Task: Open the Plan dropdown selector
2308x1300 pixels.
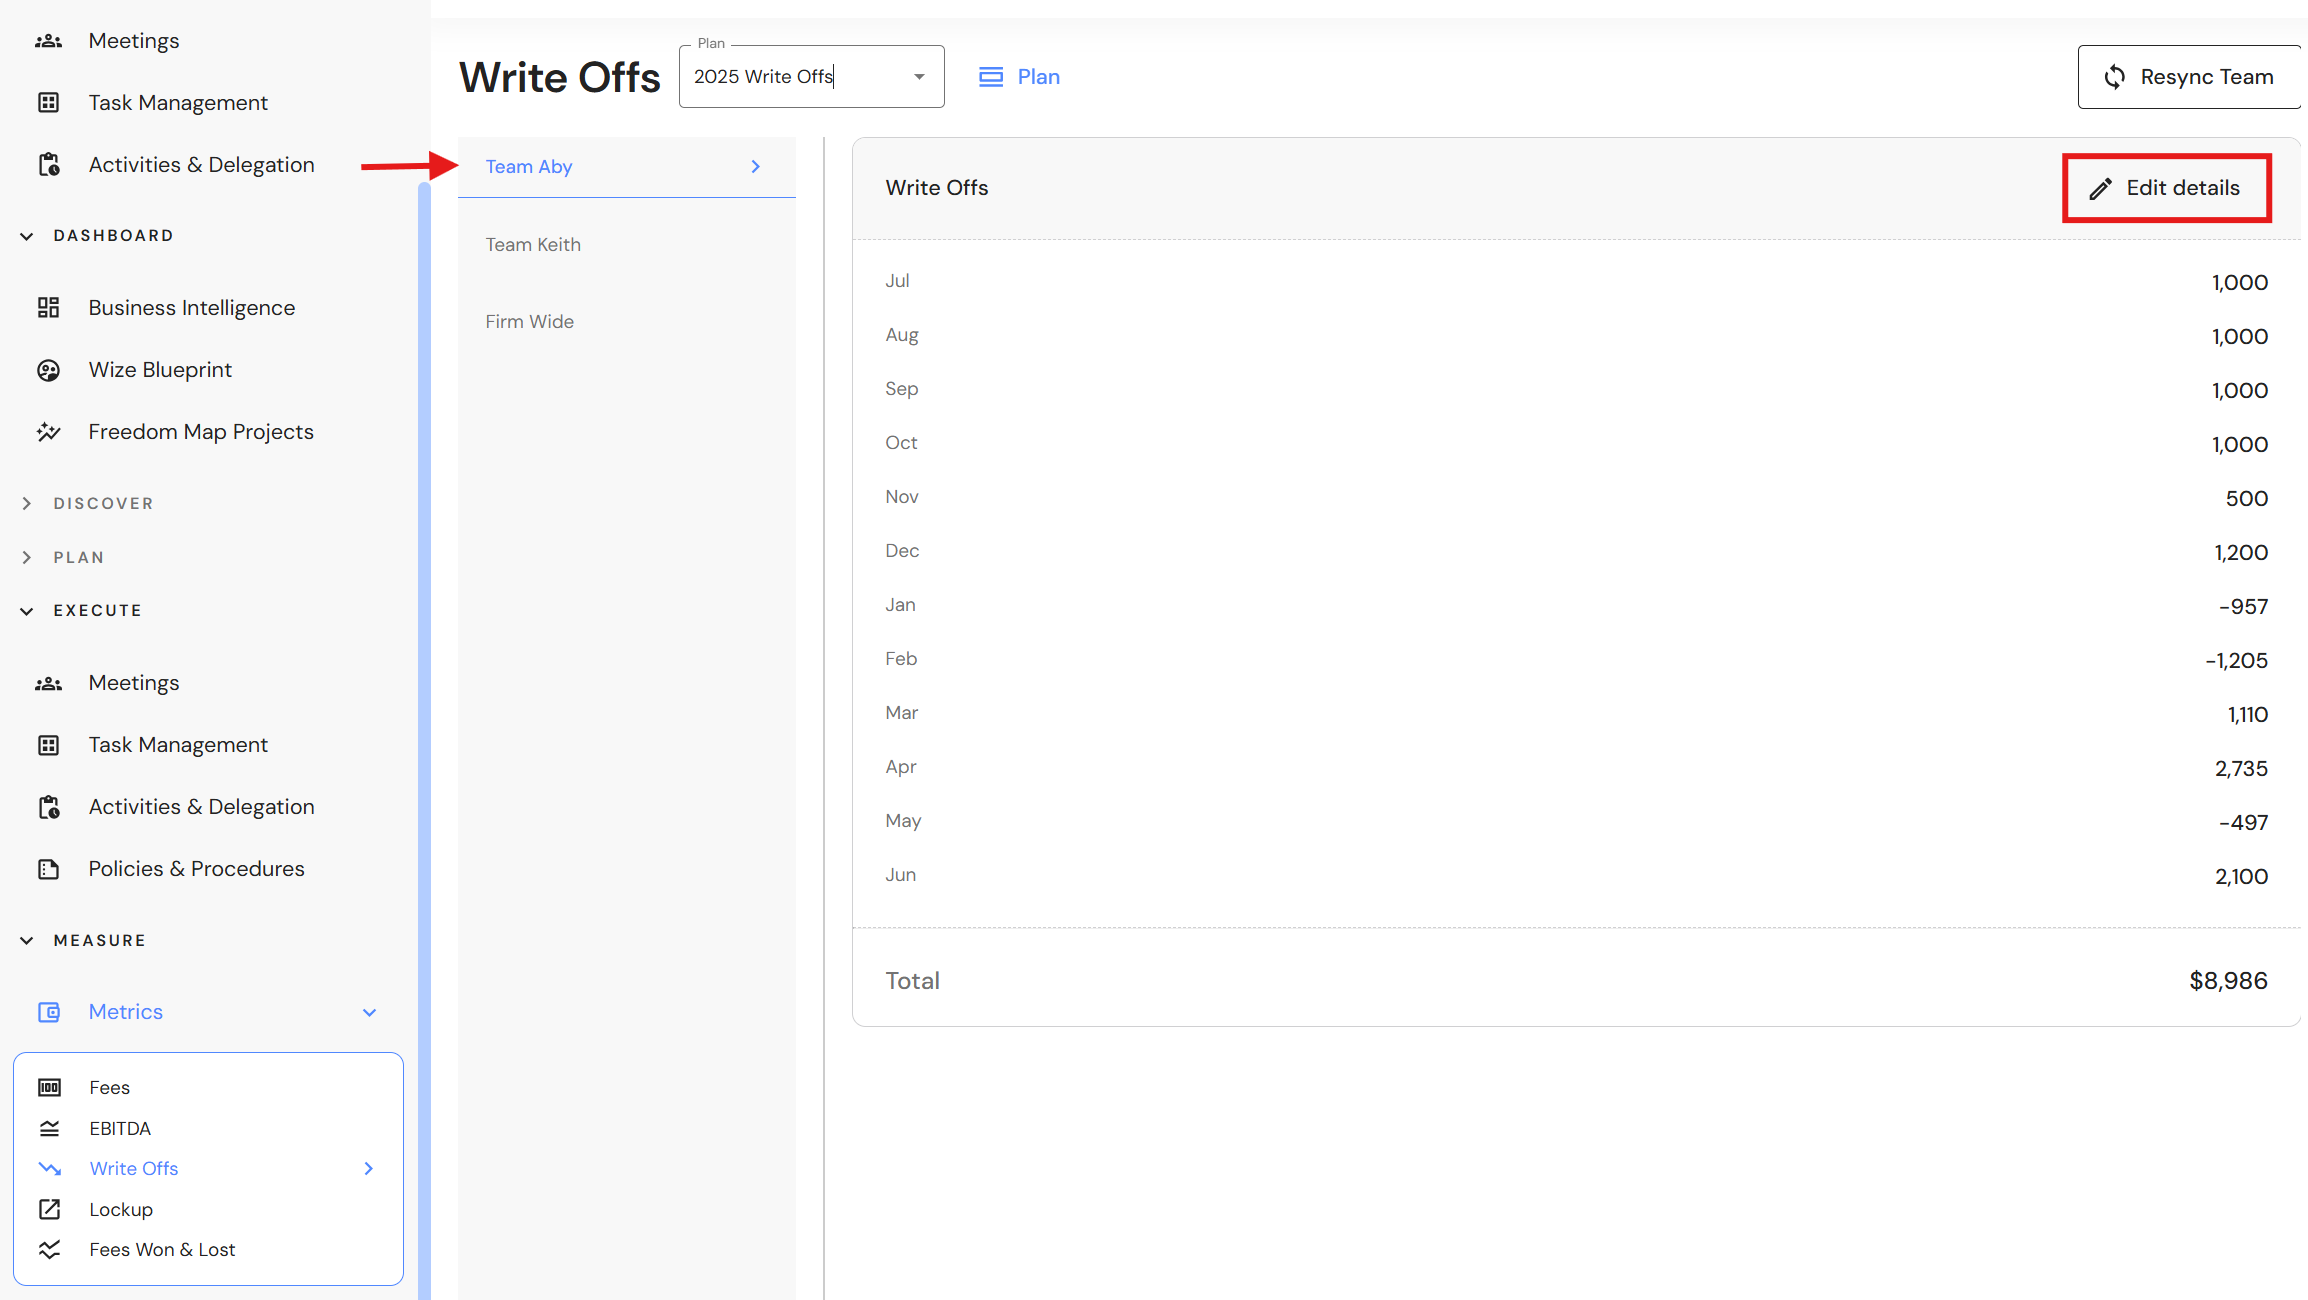Action: (x=918, y=77)
